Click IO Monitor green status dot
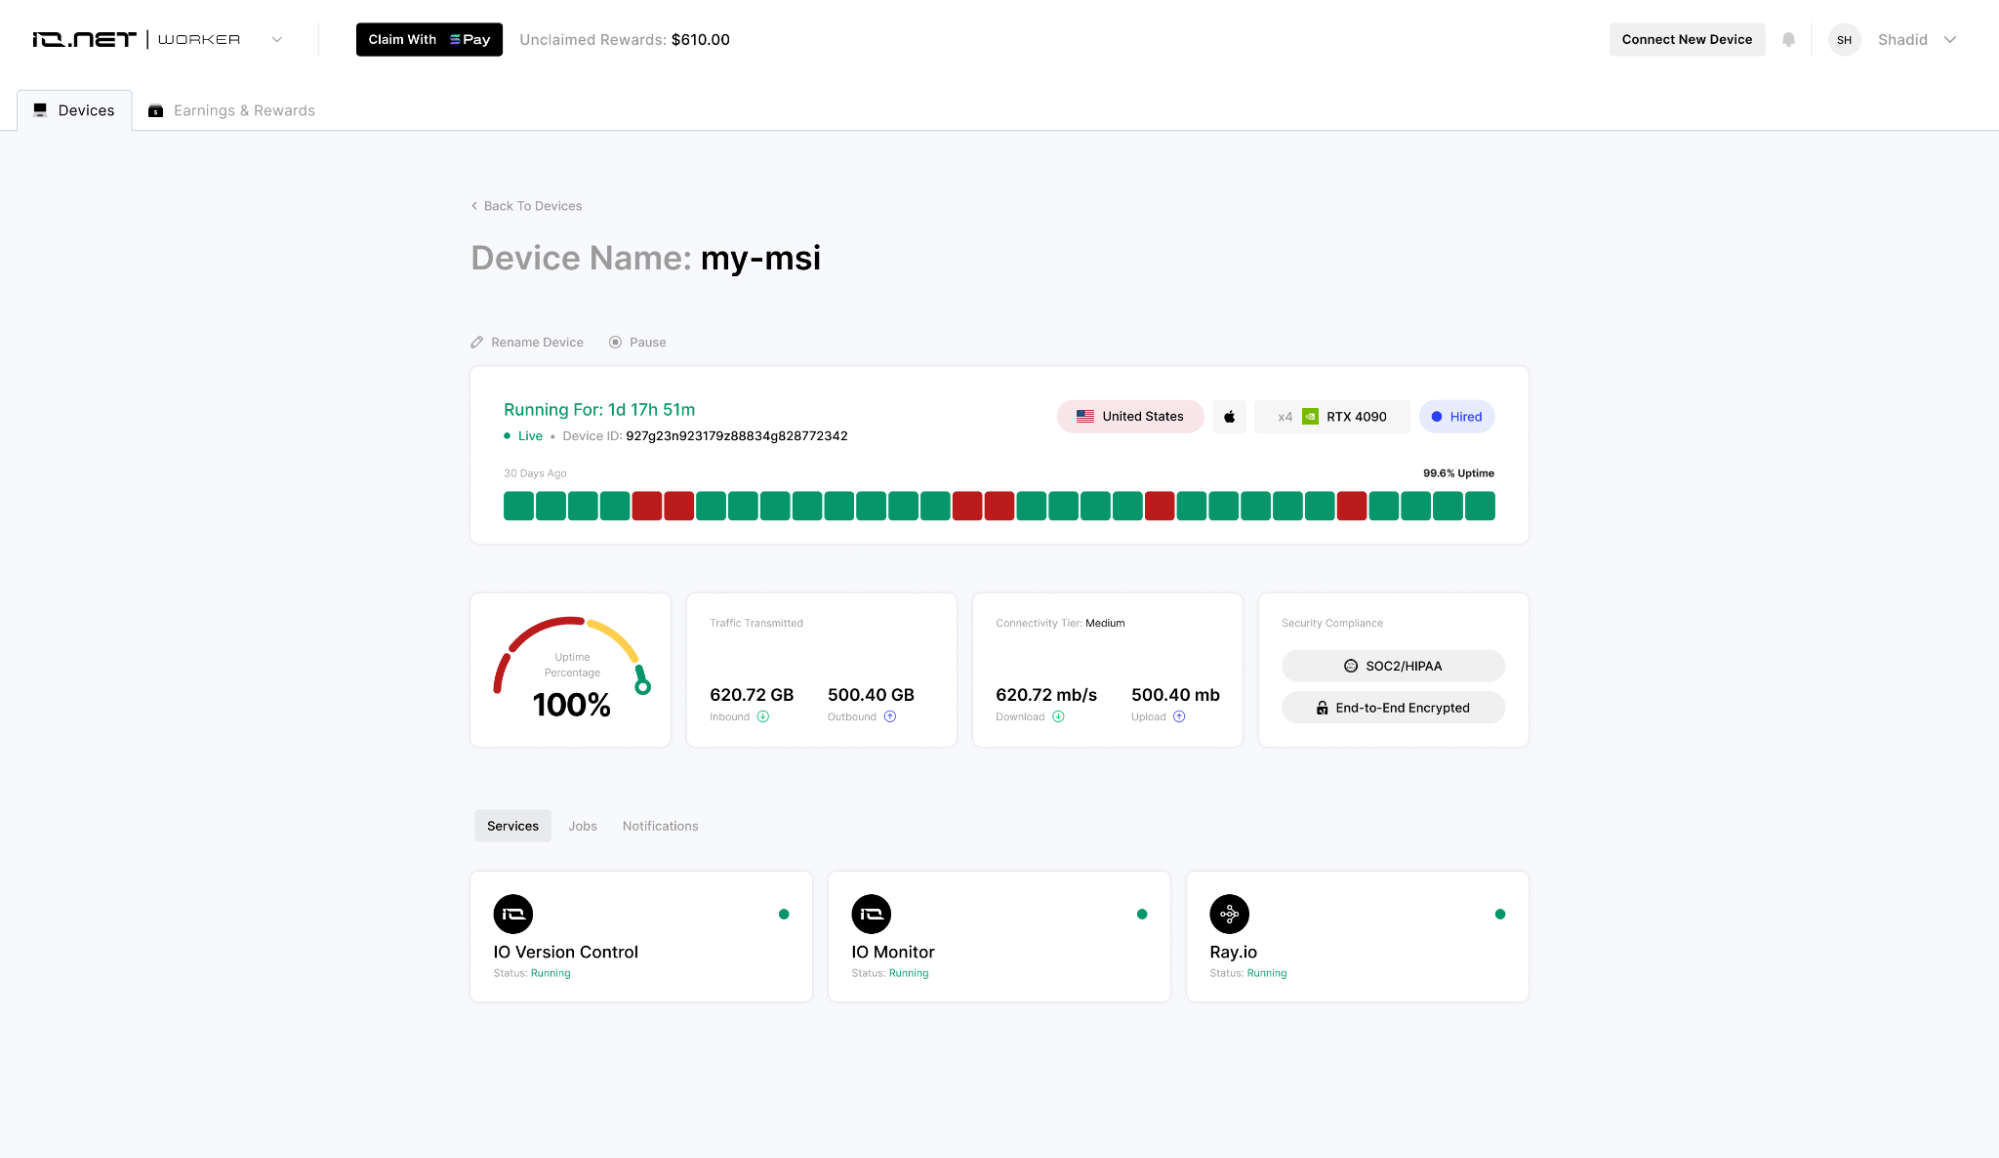Image resolution: width=1999 pixels, height=1158 pixels. click(x=1142, y=914)
